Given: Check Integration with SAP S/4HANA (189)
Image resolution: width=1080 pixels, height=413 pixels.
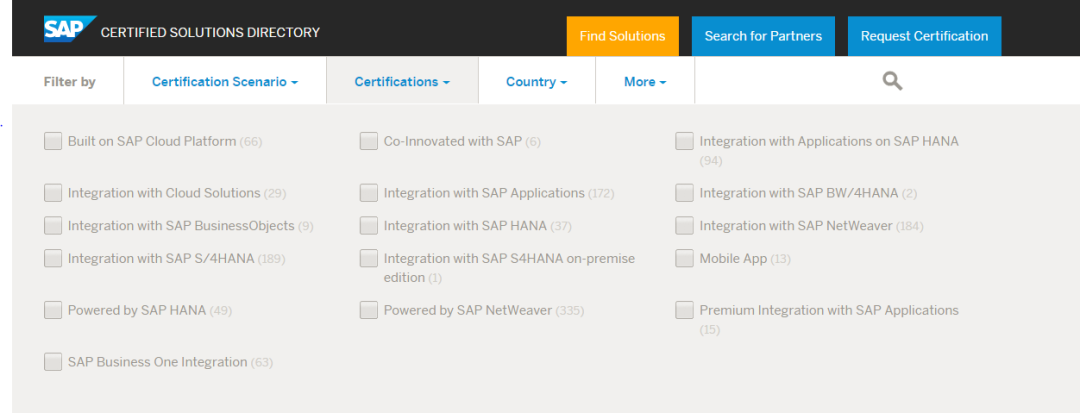Looking at the screenshot, I should tap(53, 258).
